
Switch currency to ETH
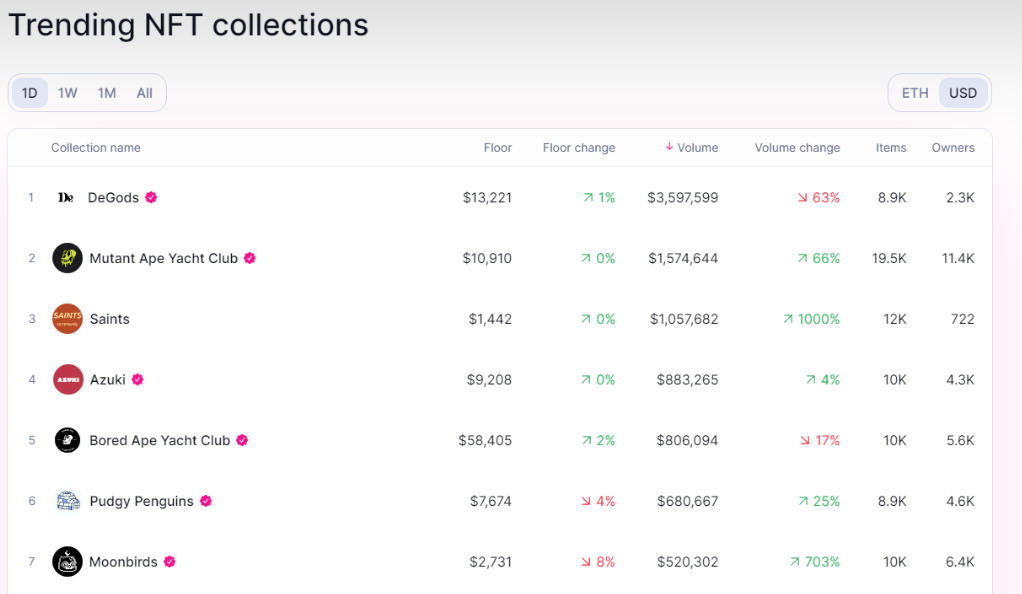pos(915,93)
